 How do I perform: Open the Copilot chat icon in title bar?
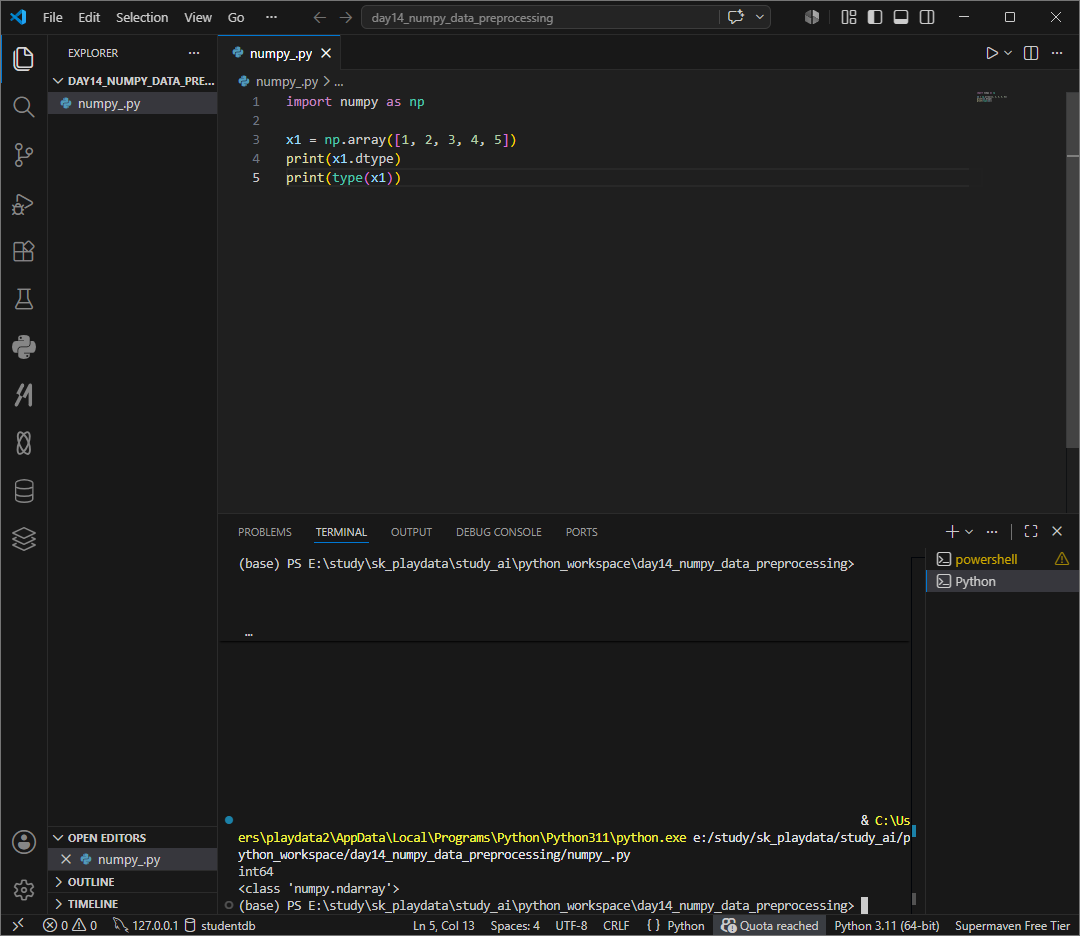(x=735, y=17)
